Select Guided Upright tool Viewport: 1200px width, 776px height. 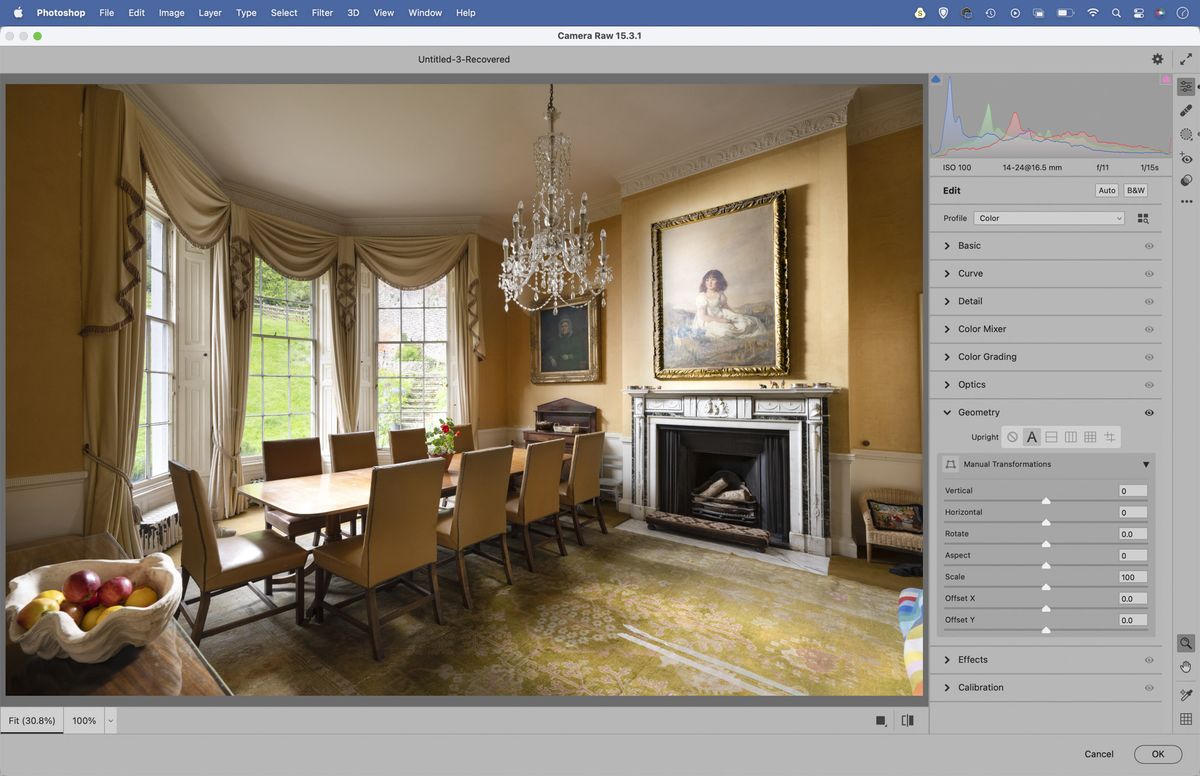[1109, 437]
